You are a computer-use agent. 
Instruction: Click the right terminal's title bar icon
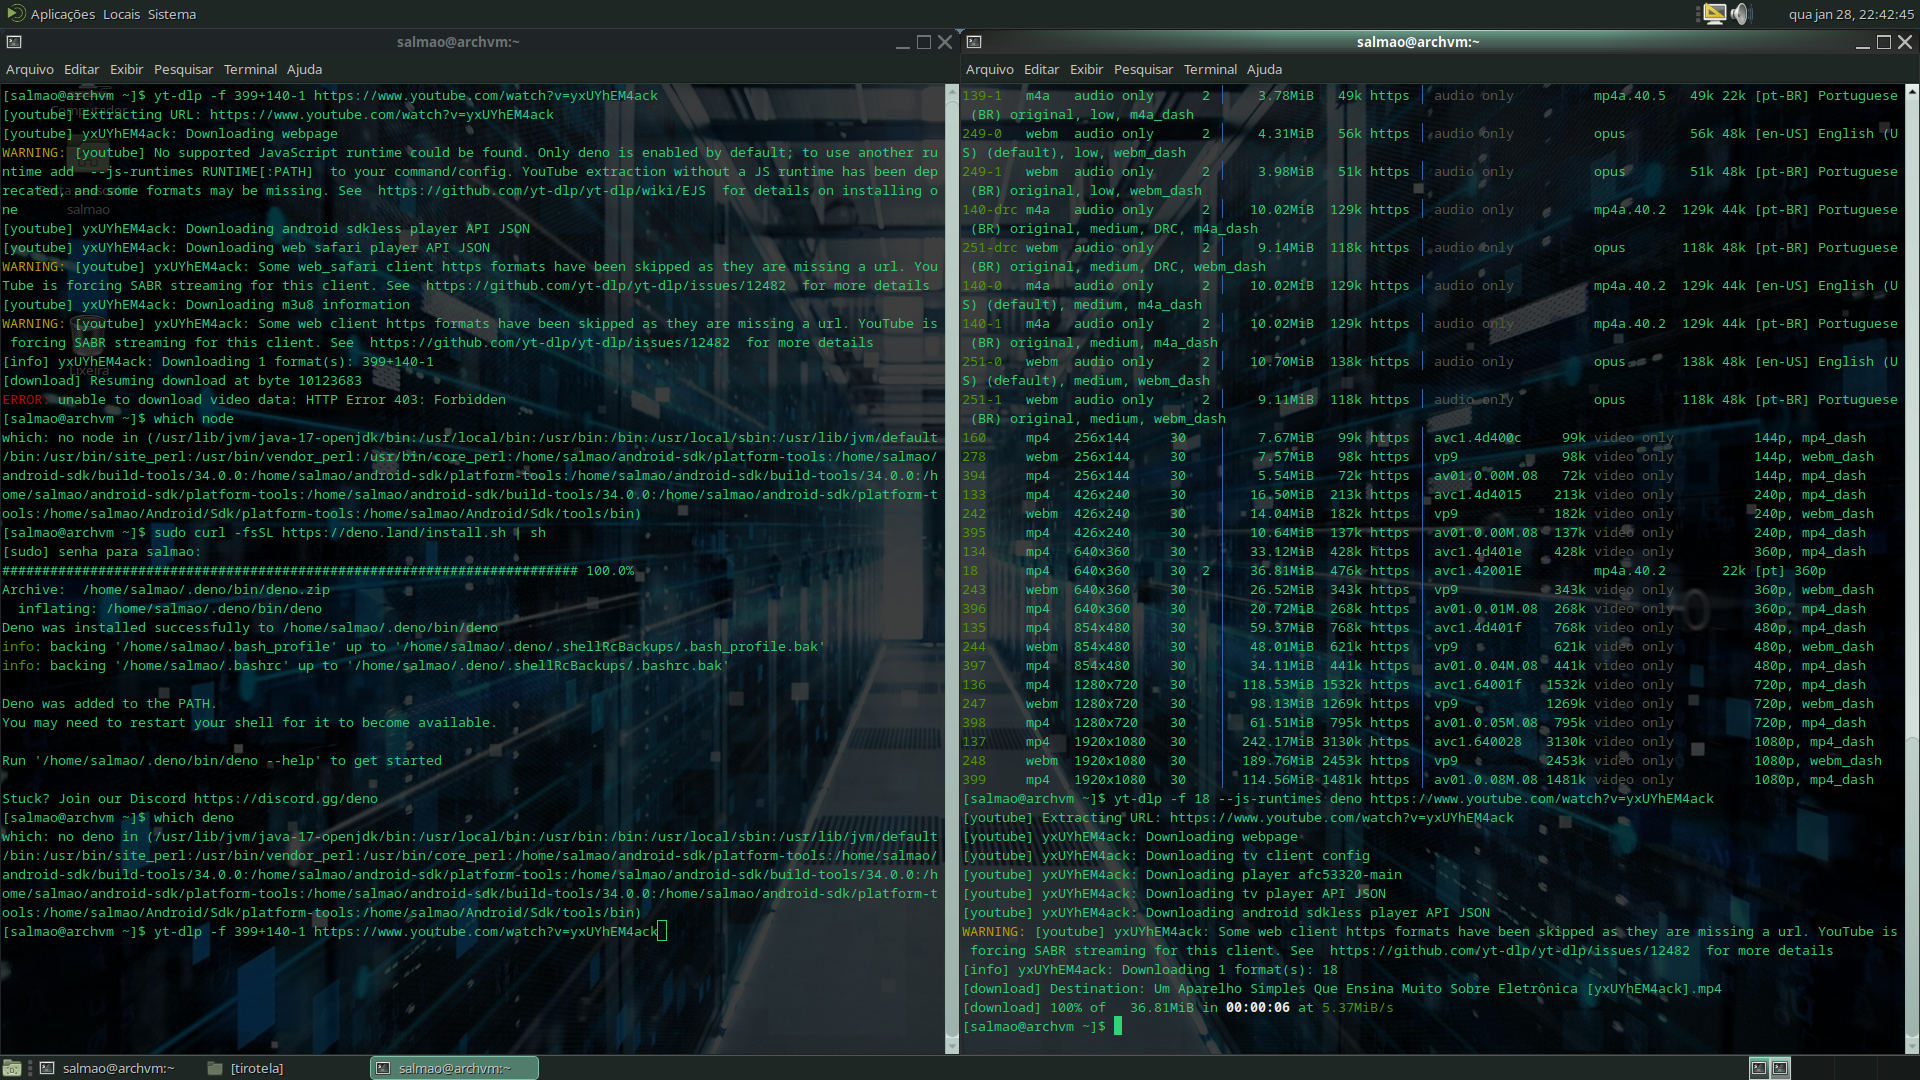click(974, 42)
